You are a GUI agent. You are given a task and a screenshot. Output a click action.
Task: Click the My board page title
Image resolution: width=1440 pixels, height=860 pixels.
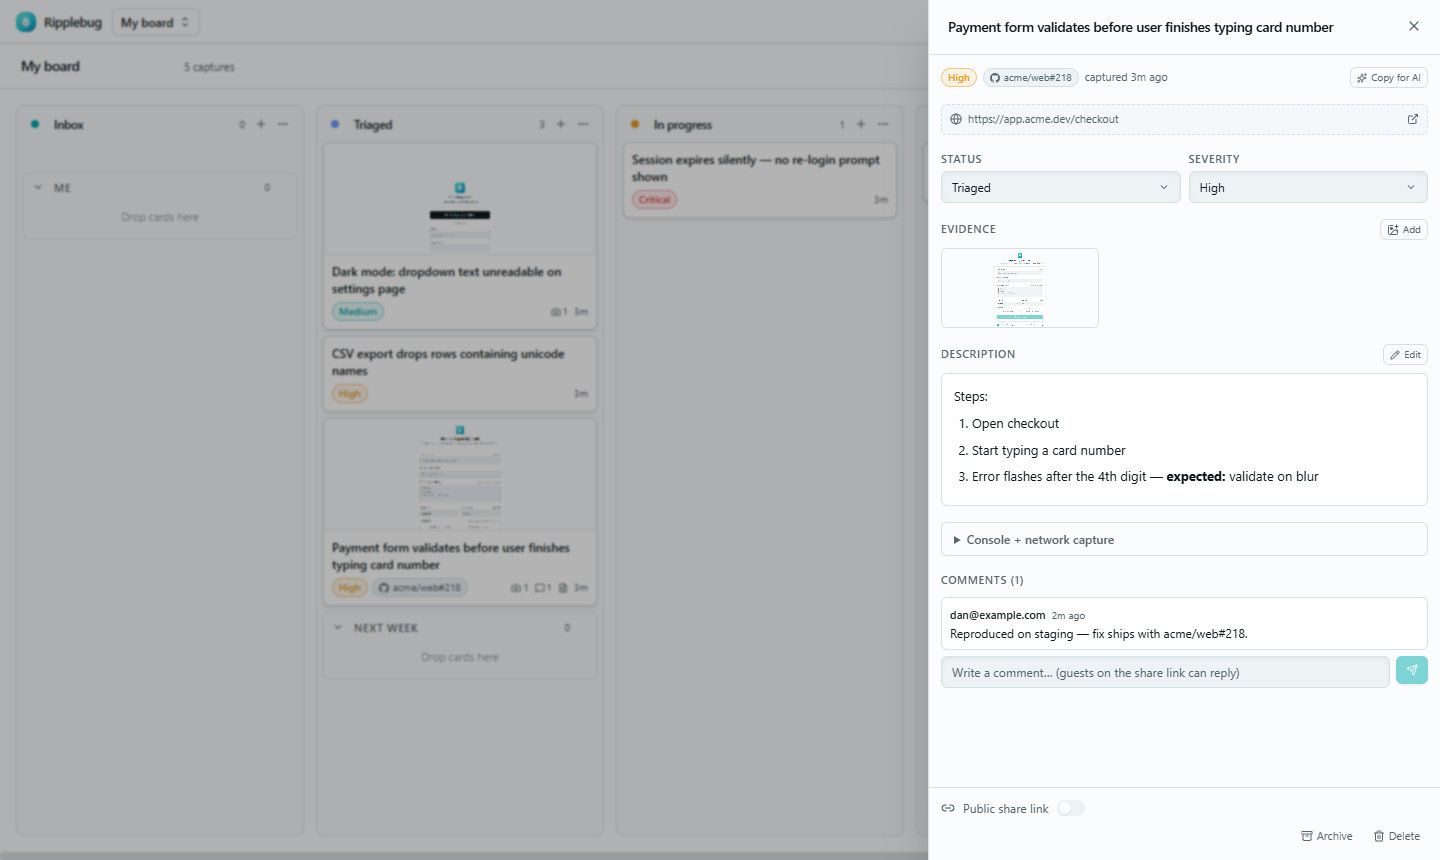(x=50, y=66)
